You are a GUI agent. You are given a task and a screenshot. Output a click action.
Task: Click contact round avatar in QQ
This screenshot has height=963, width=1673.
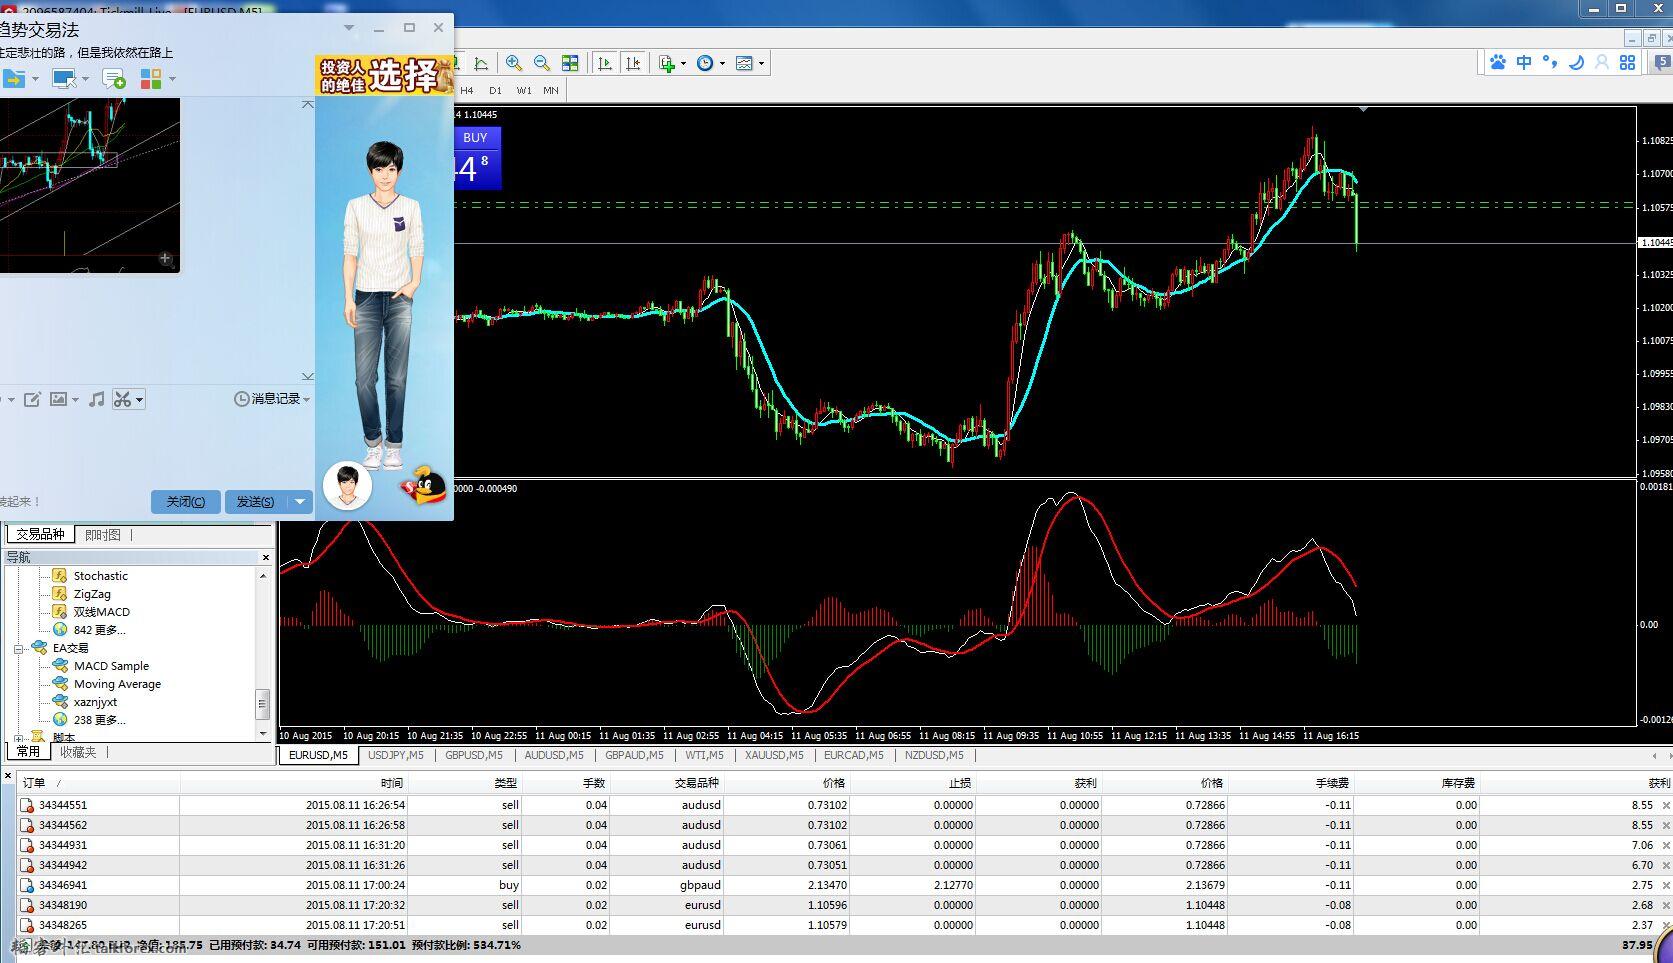[x=348, y=486]
